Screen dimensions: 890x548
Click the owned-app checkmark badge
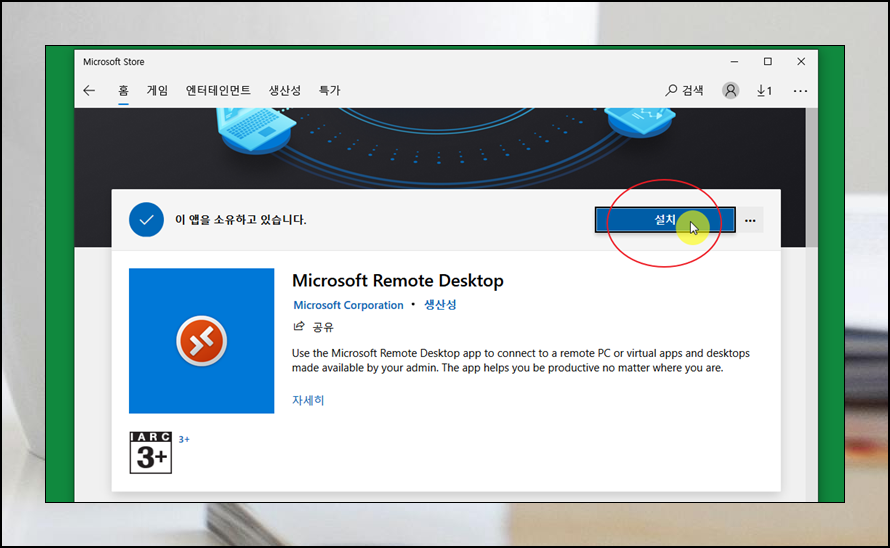[146, 220]
